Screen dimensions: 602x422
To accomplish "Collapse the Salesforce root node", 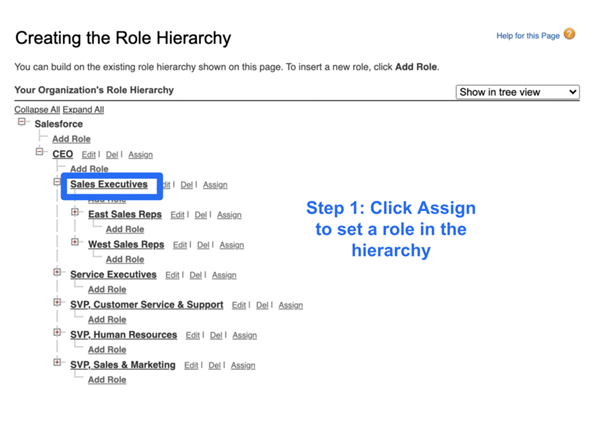I will click(x=22, y=123).
